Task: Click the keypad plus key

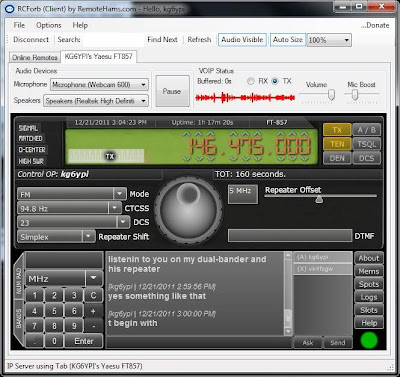Action: coord(93,311)
